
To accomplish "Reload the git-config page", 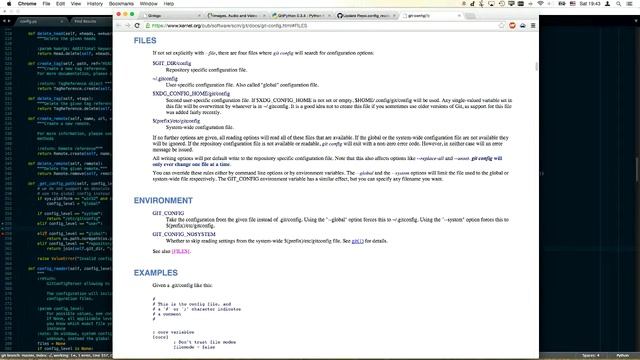I will point(137,25).
